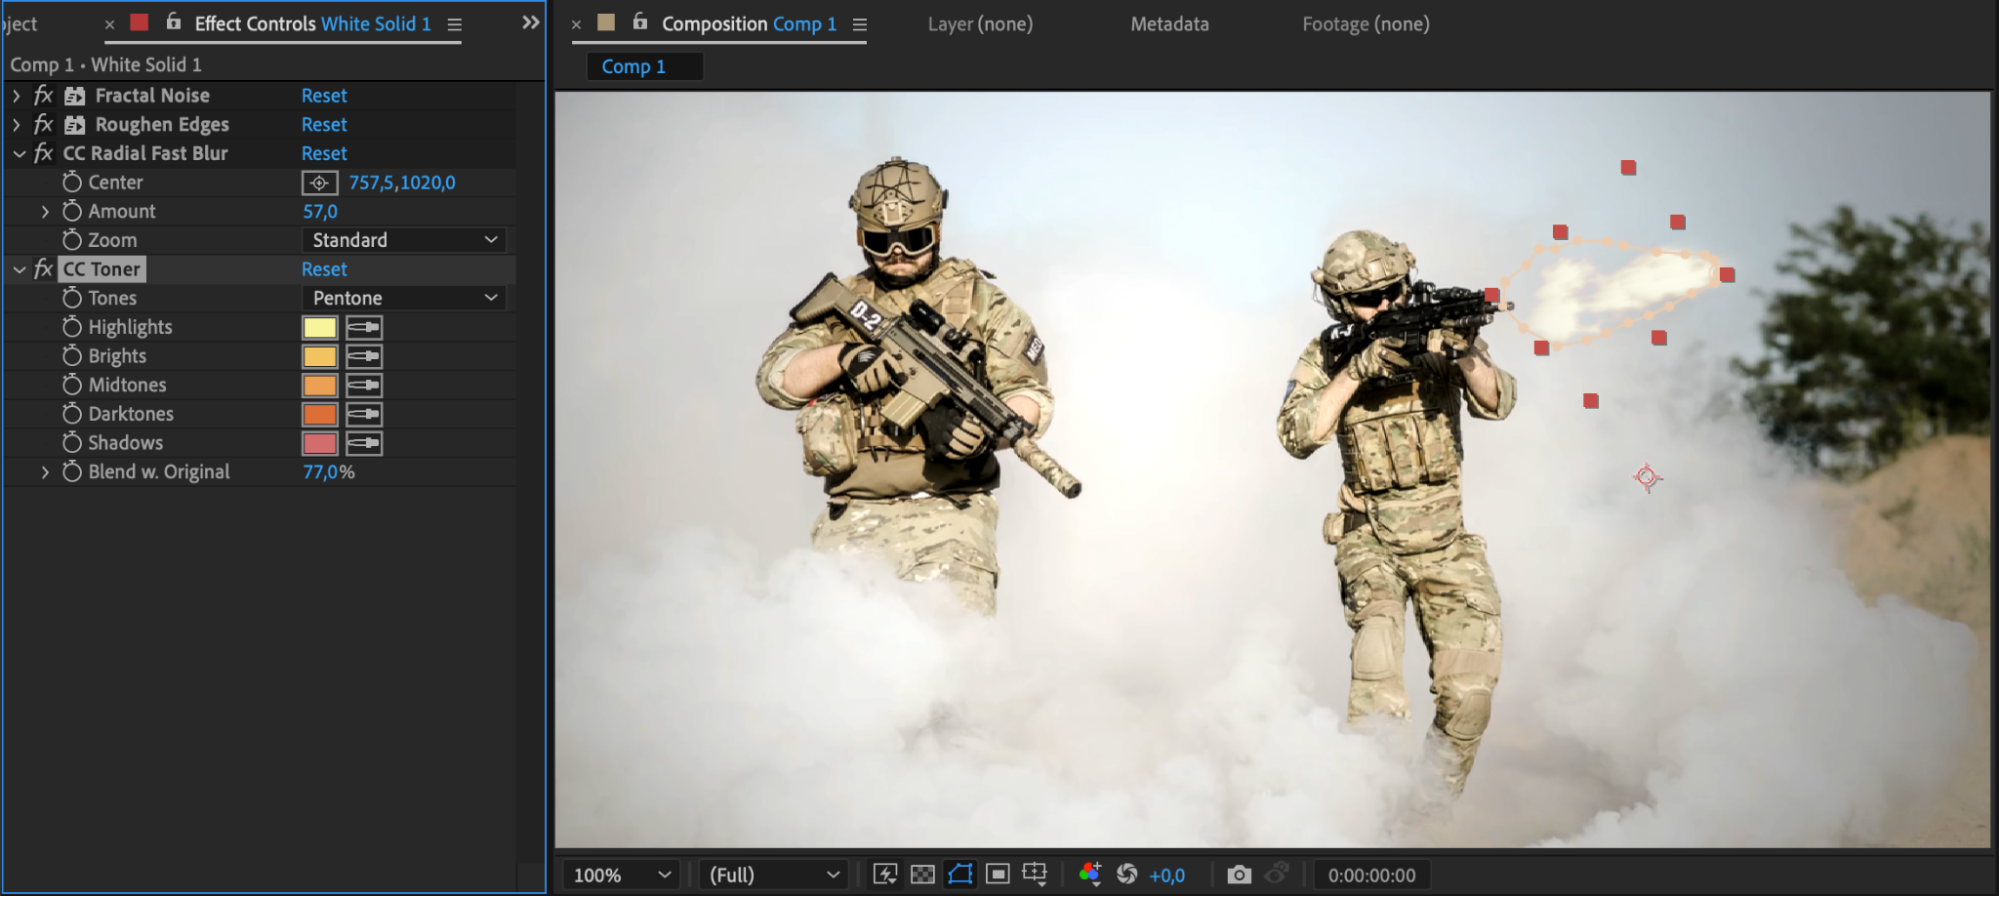Expand the Fractal Noise effect
The image size is (1999, 897).
(x=16, y=96)
